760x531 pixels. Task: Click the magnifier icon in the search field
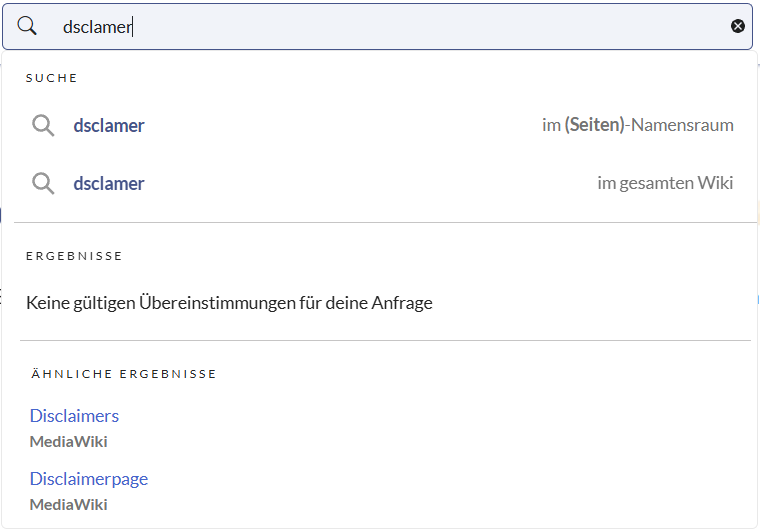click(x=27, y=26)
